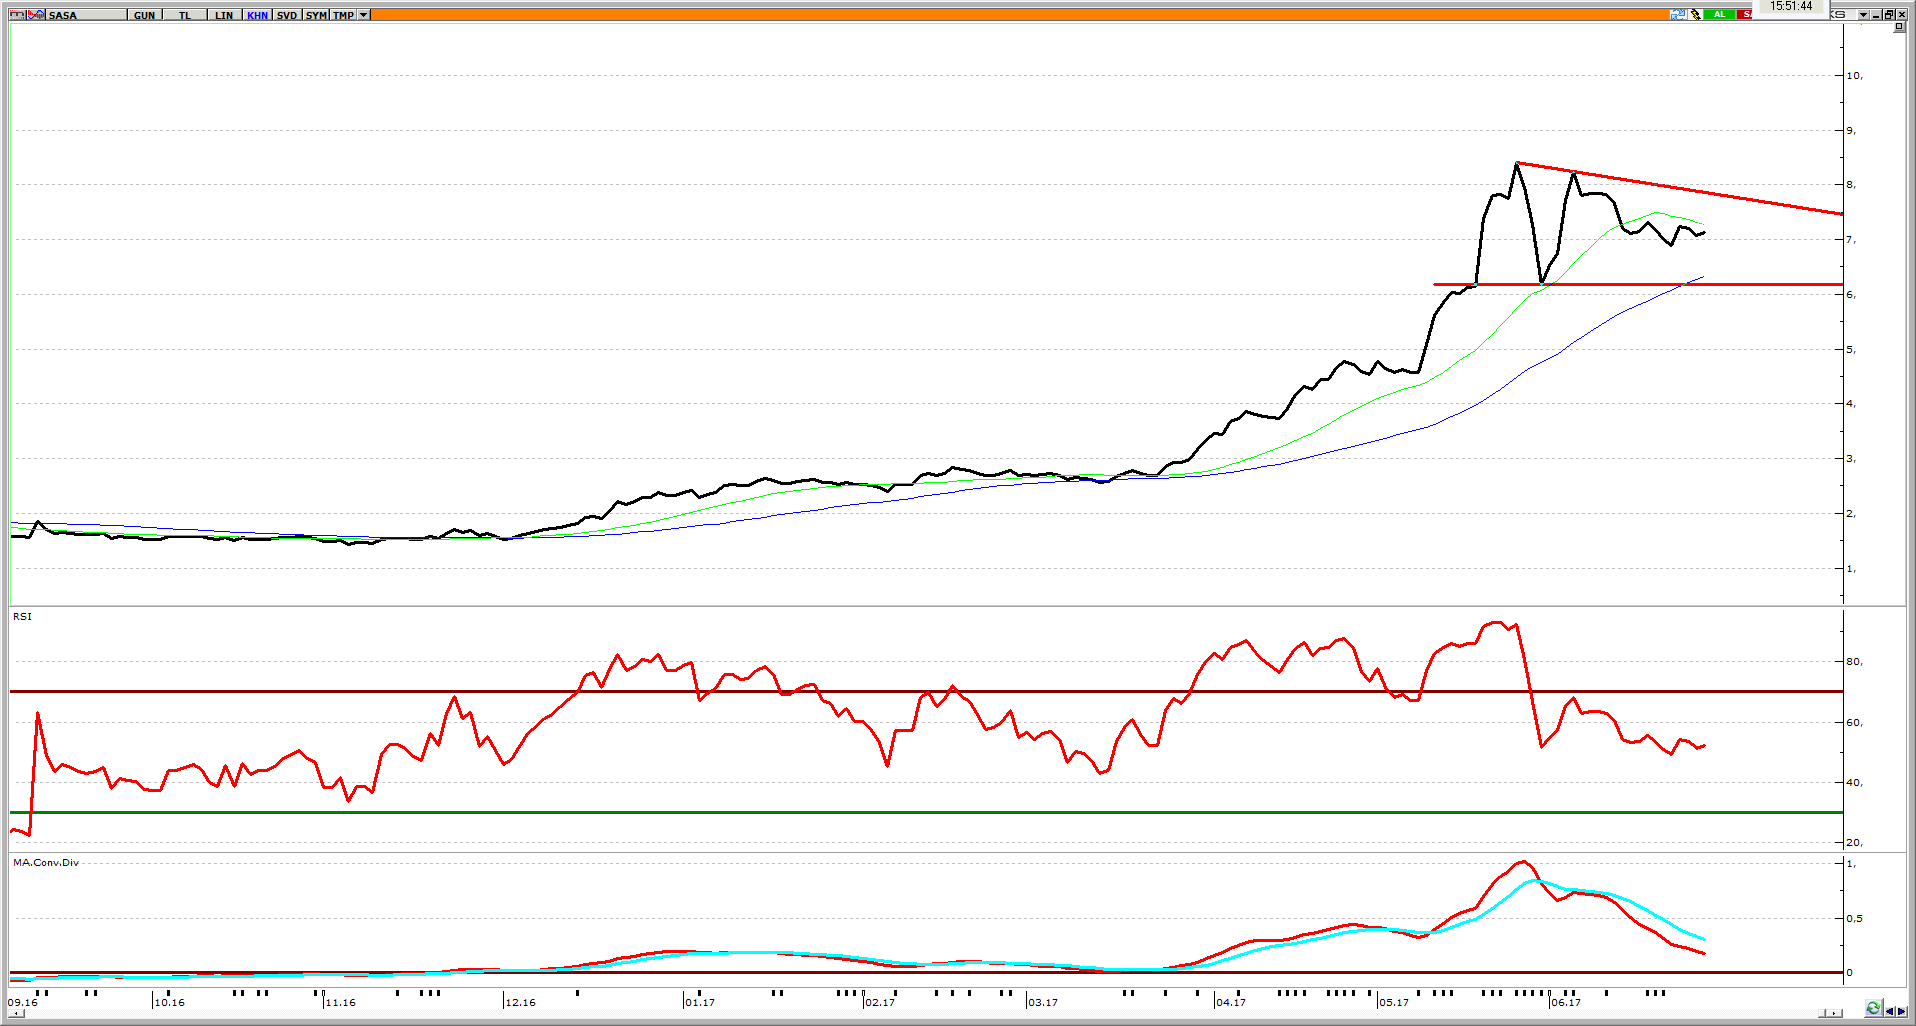This screenshot has width=1916, height=1026.
Task: Select the TMP toolbar tab
Action: pos(343,15)
